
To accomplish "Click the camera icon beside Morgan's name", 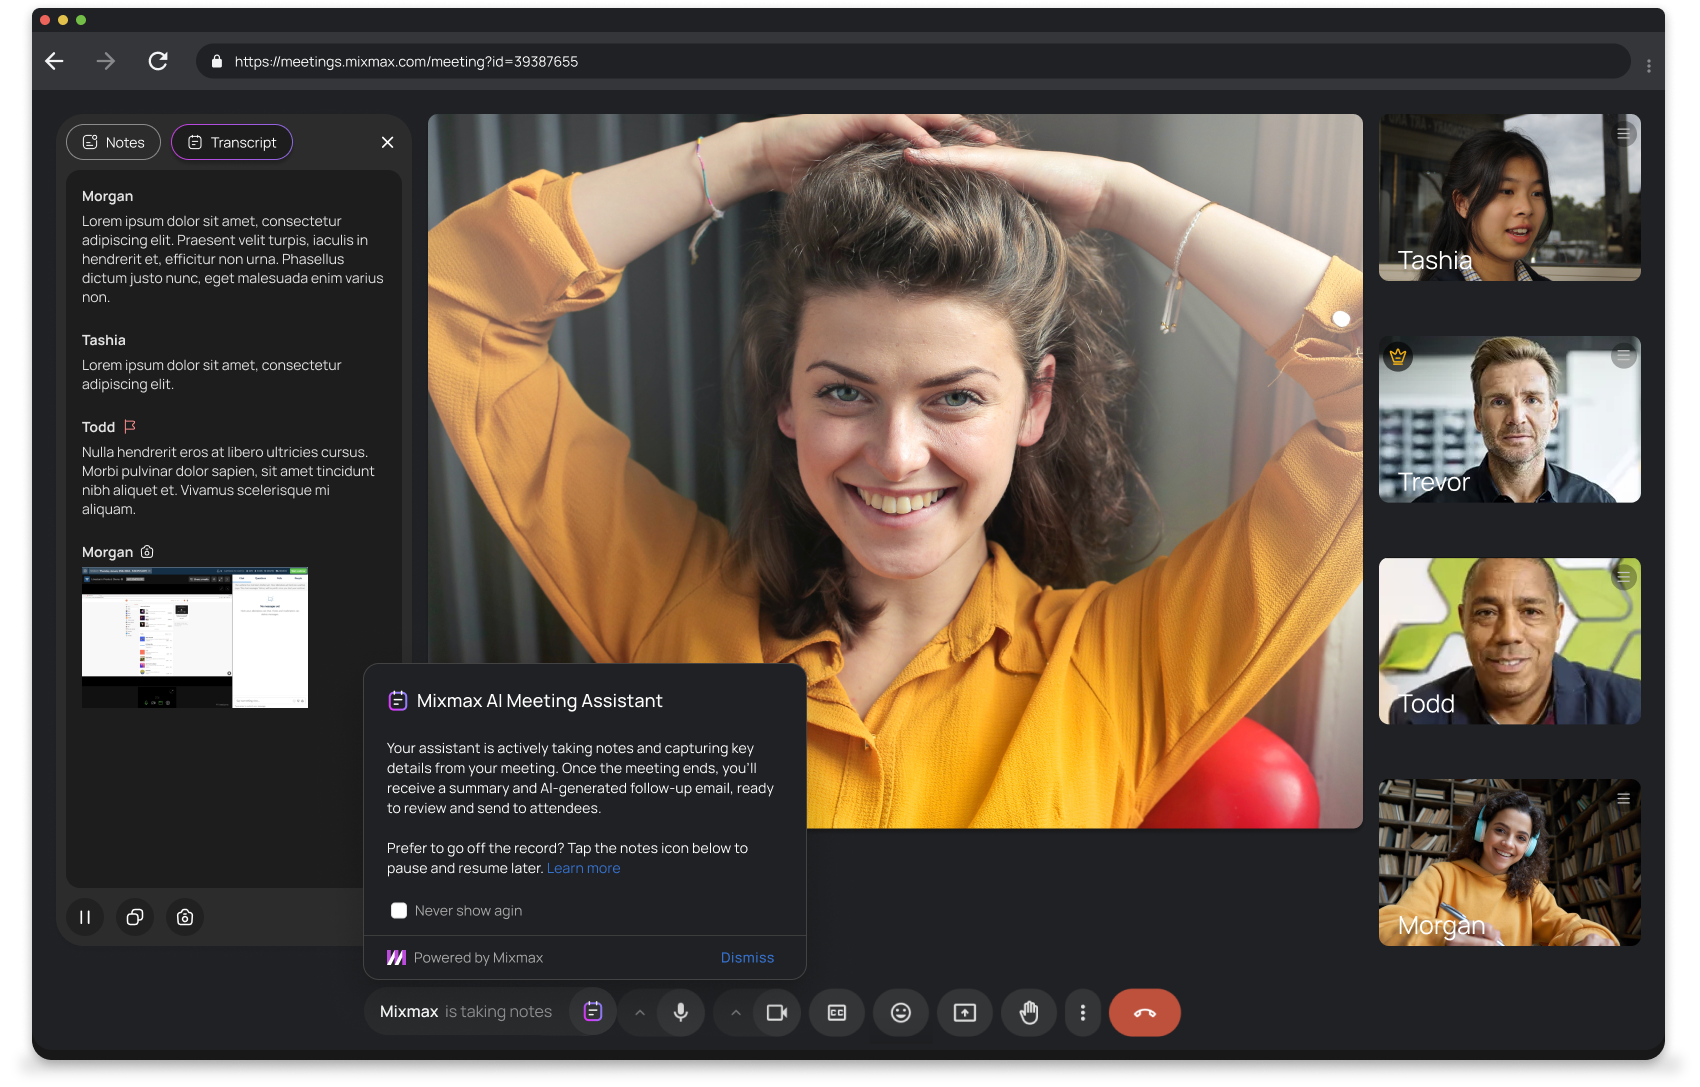I will (147, 552).
